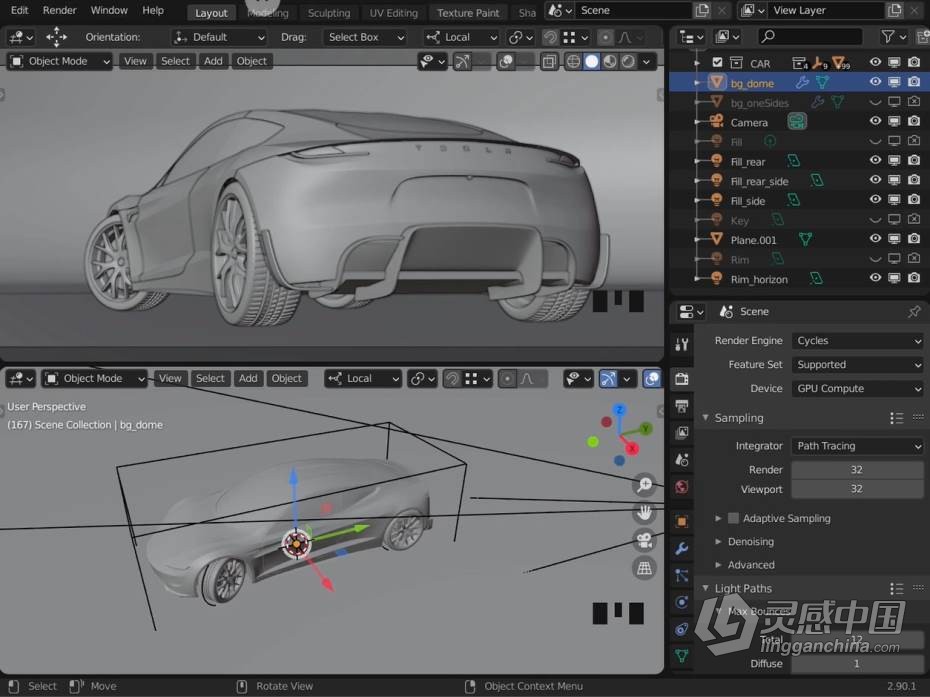The image size is (930, 697).
Task: Select wireframe shading in upper viewport
Action: (573, 61)
